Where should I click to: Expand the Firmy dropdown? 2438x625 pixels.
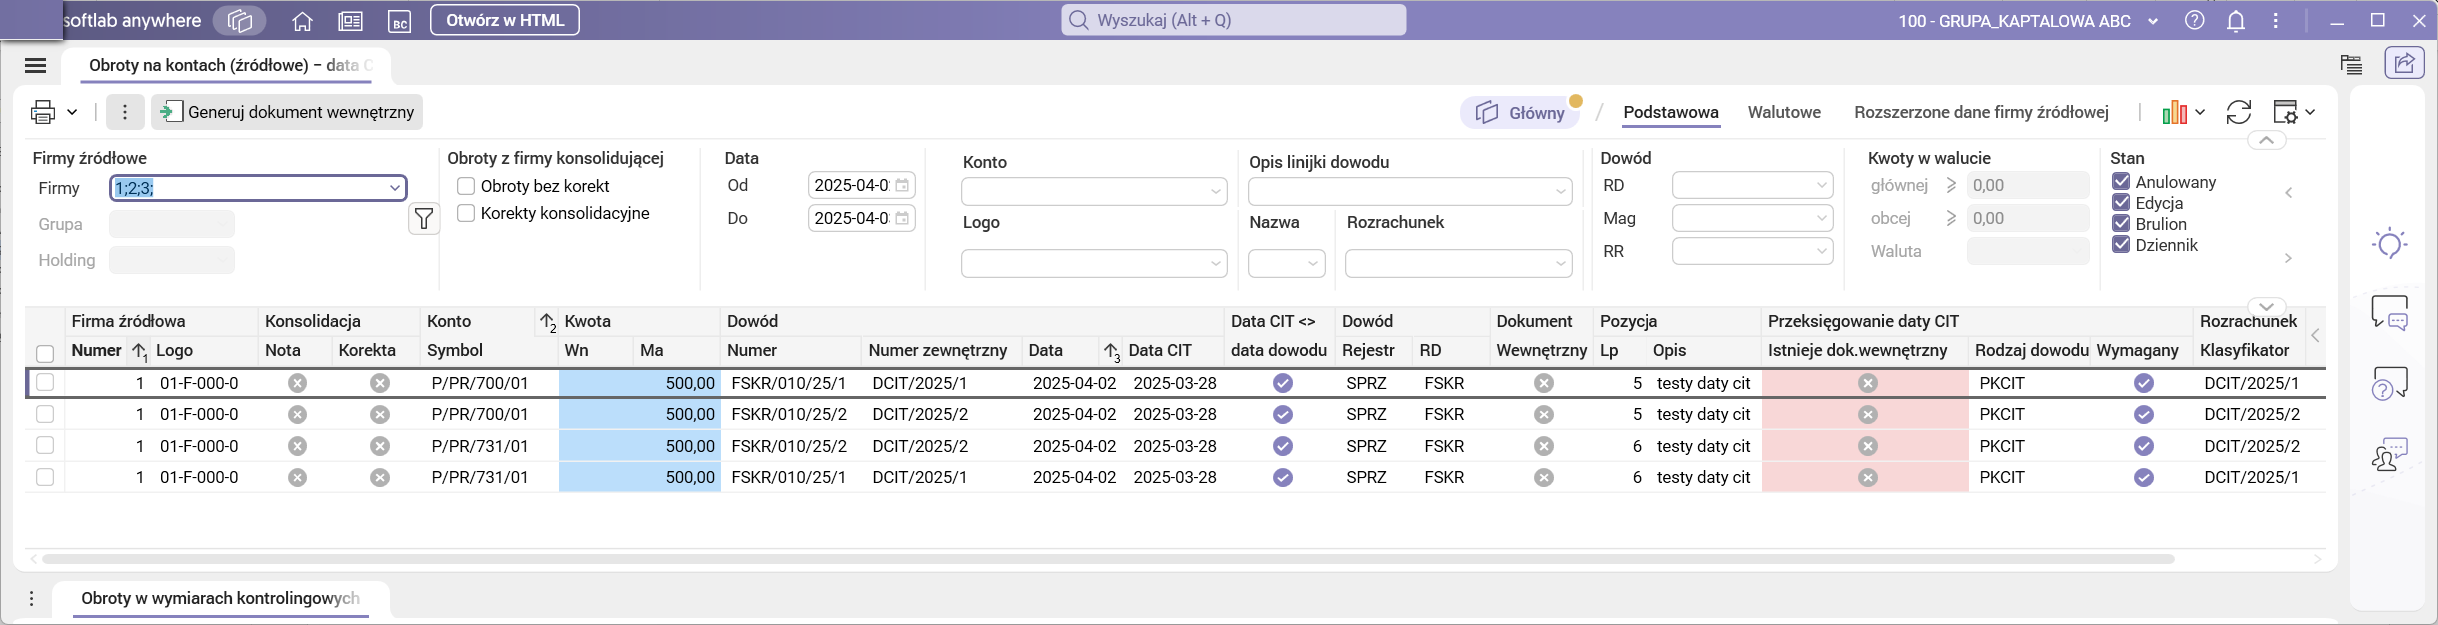394,188
